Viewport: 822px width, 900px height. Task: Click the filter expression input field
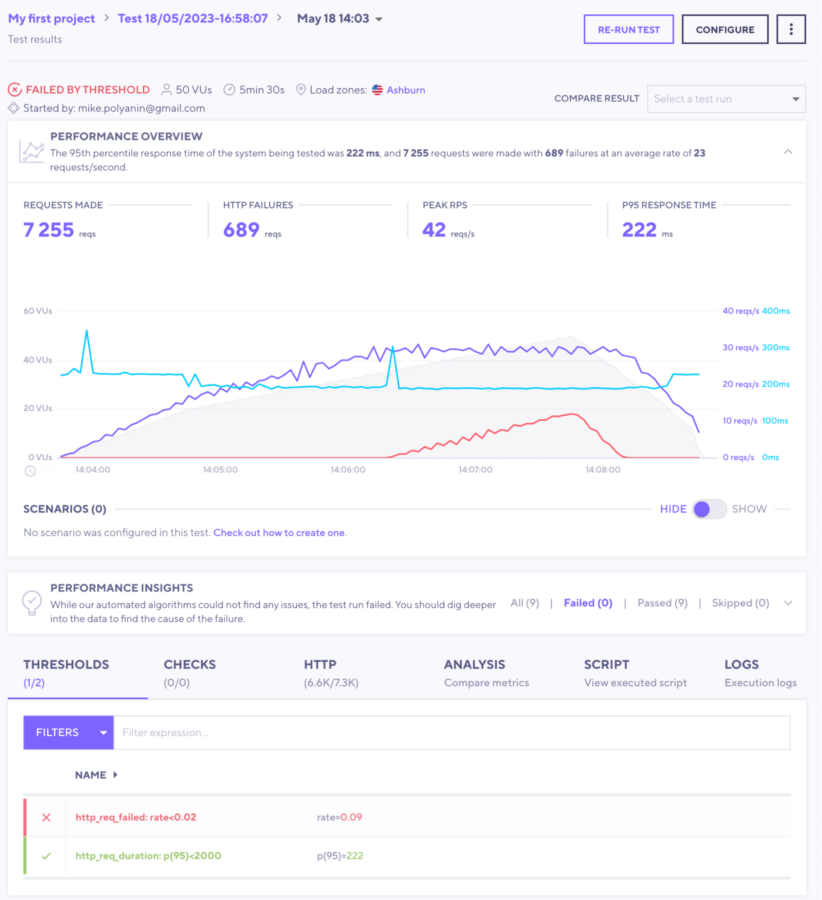450,732
